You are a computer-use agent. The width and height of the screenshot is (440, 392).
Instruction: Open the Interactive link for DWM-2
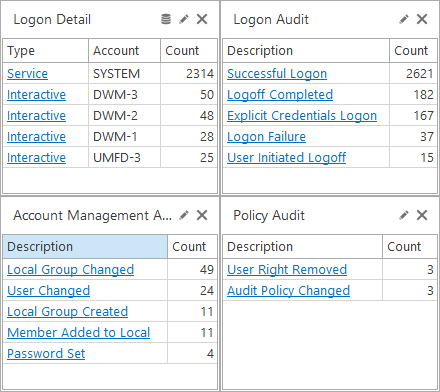click(36, 116)
